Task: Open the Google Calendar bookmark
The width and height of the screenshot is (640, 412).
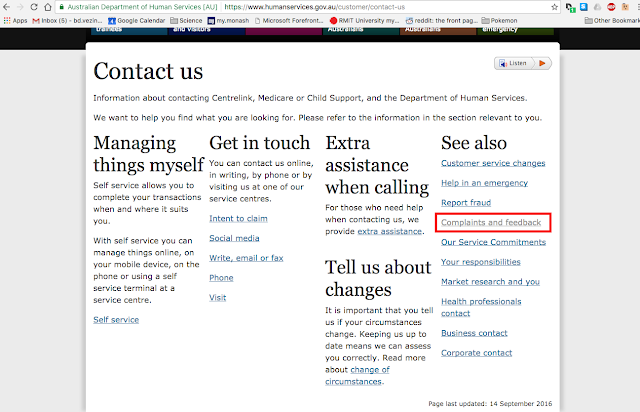Action: click(136, 20)
